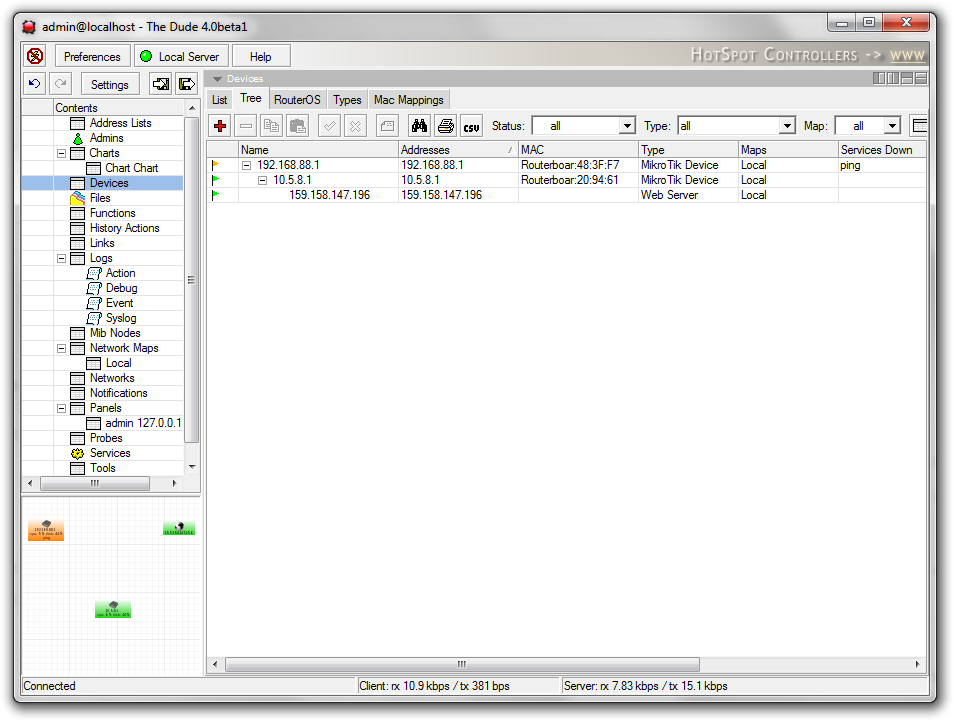Click the red disconnect icon in top toolbar

tap(35, 57)
